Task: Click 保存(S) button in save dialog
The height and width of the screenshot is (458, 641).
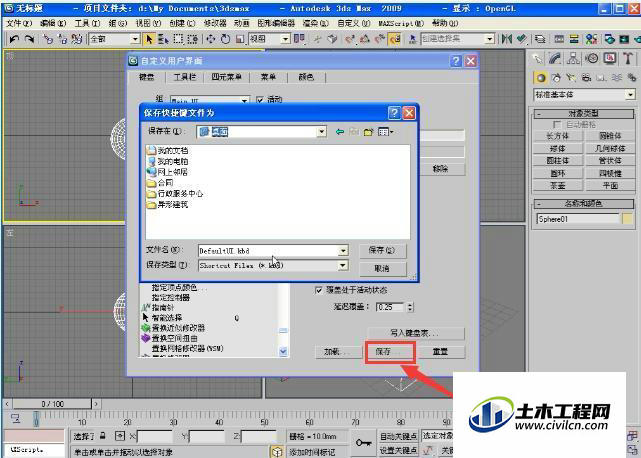Action: pos(383,250)
